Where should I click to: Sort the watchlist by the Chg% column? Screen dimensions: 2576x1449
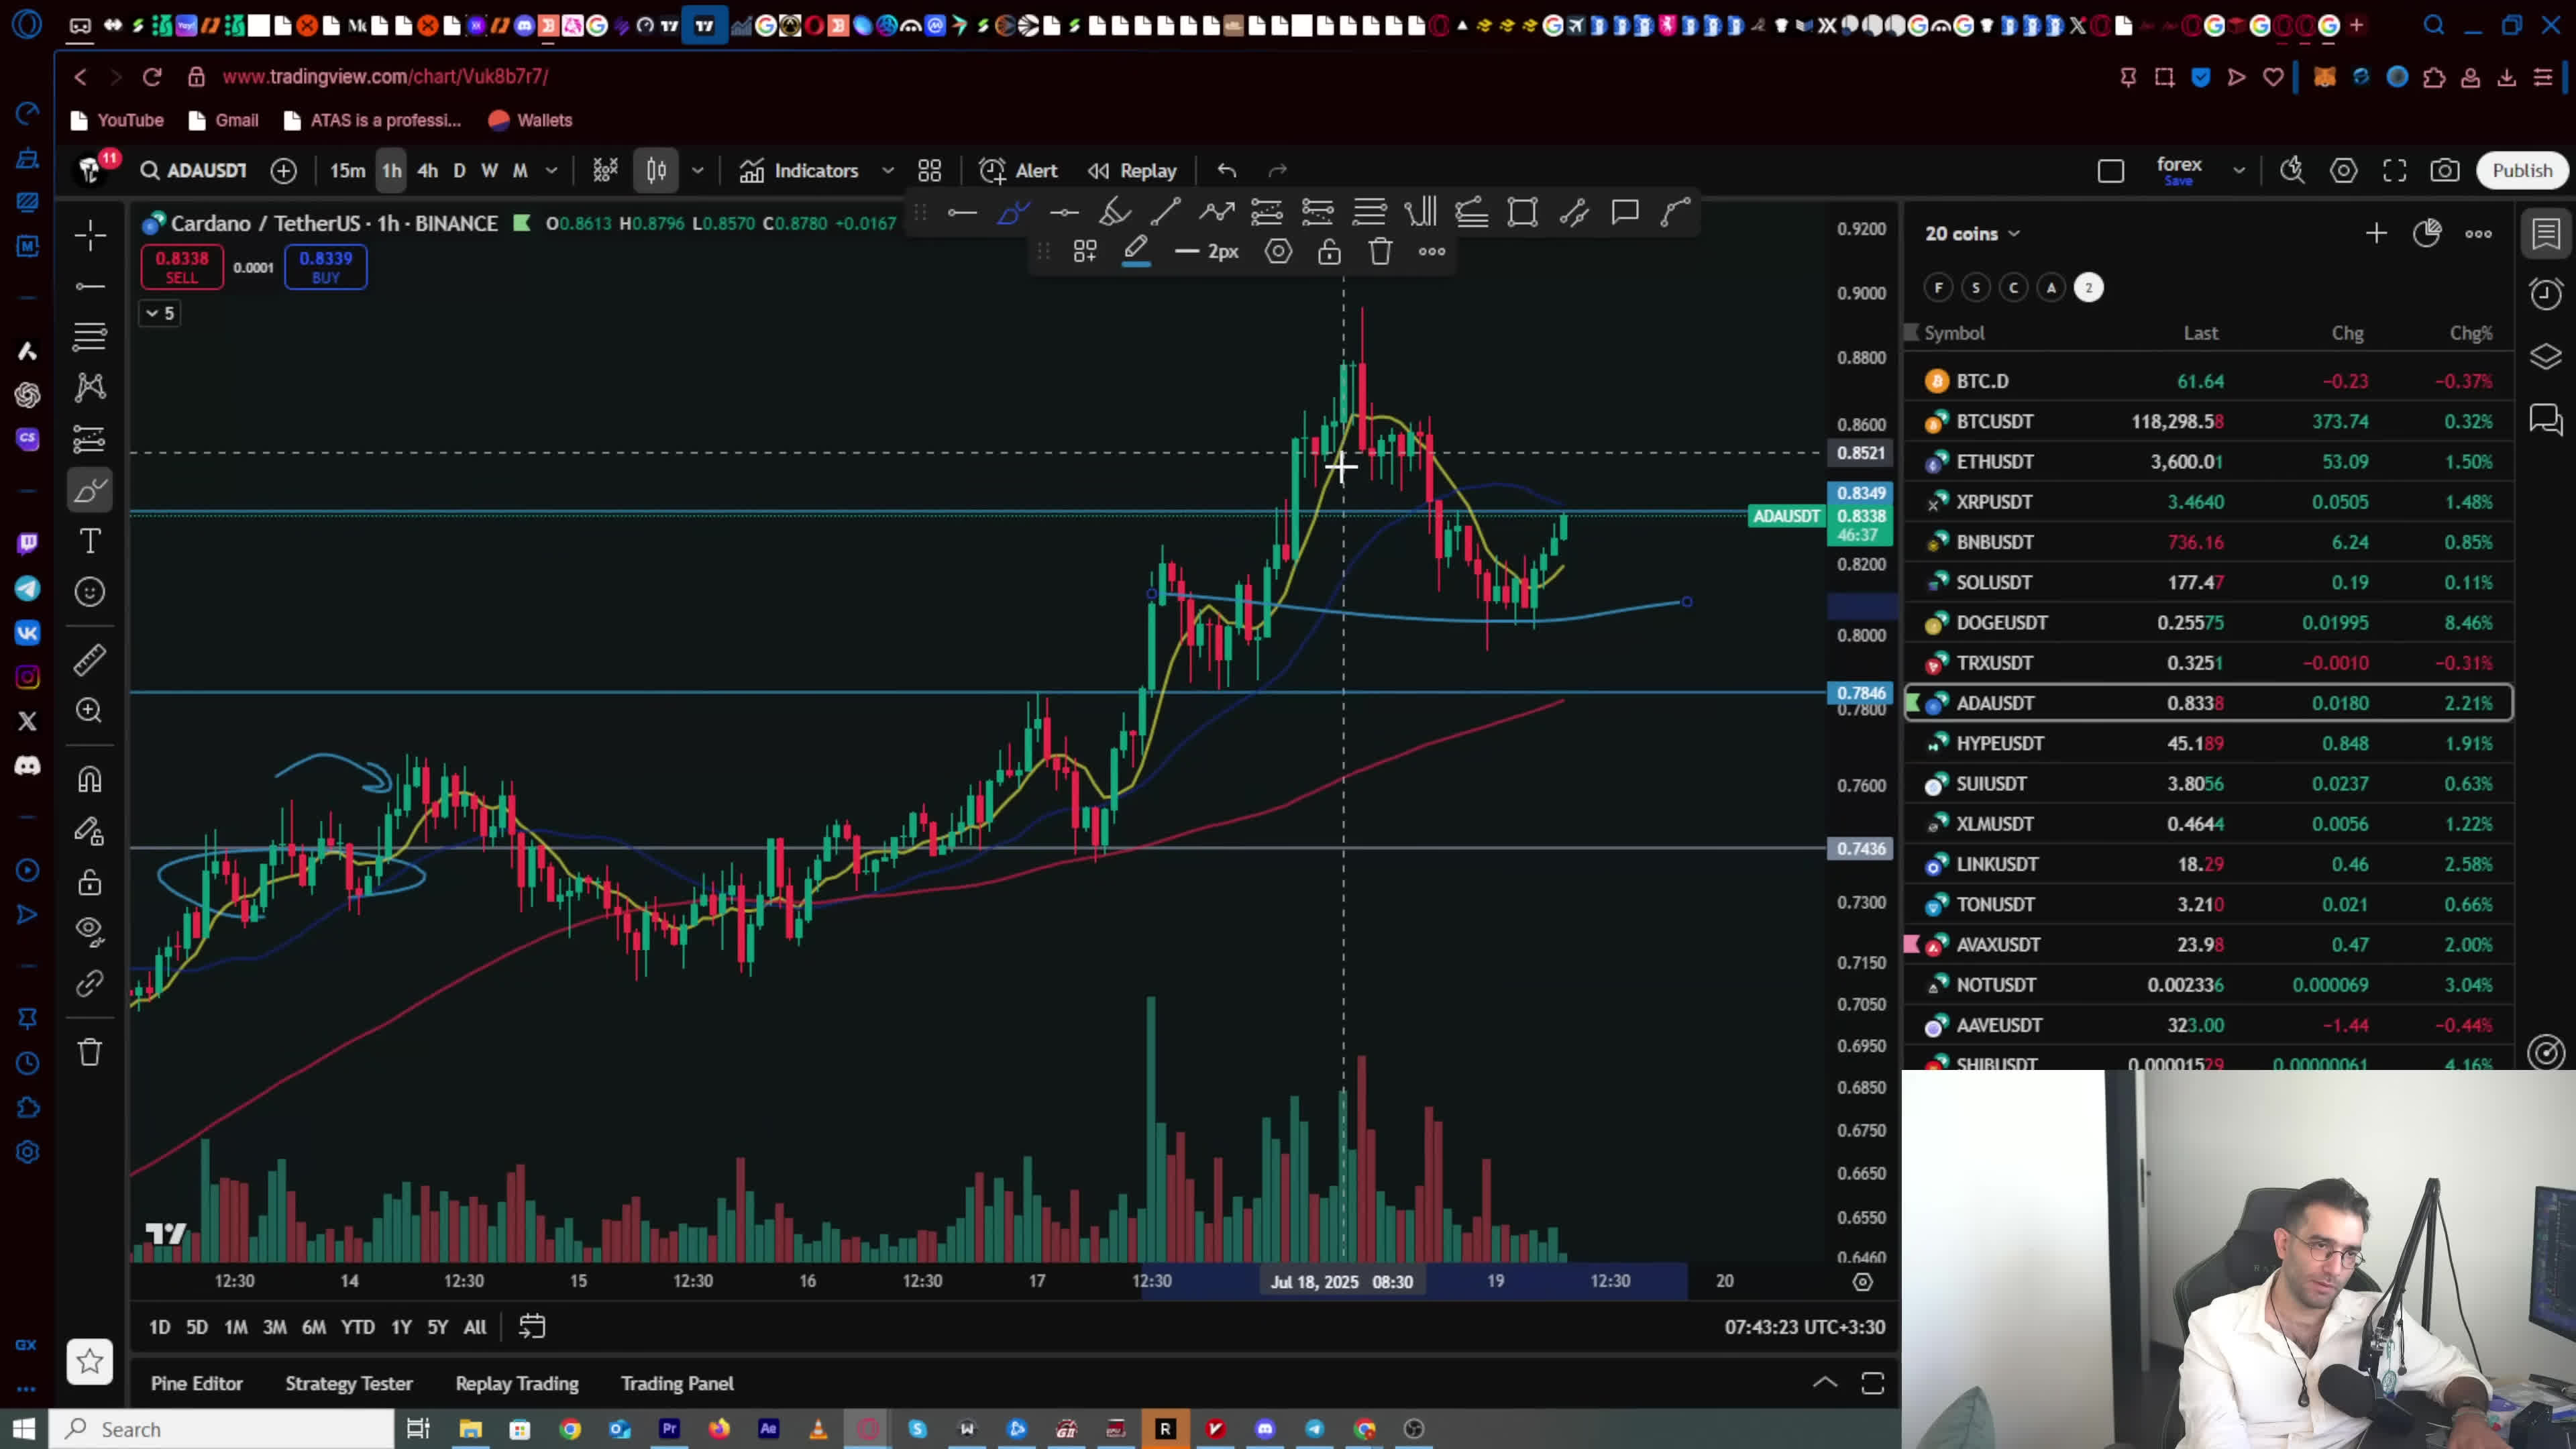click(x=2471, y=333)
